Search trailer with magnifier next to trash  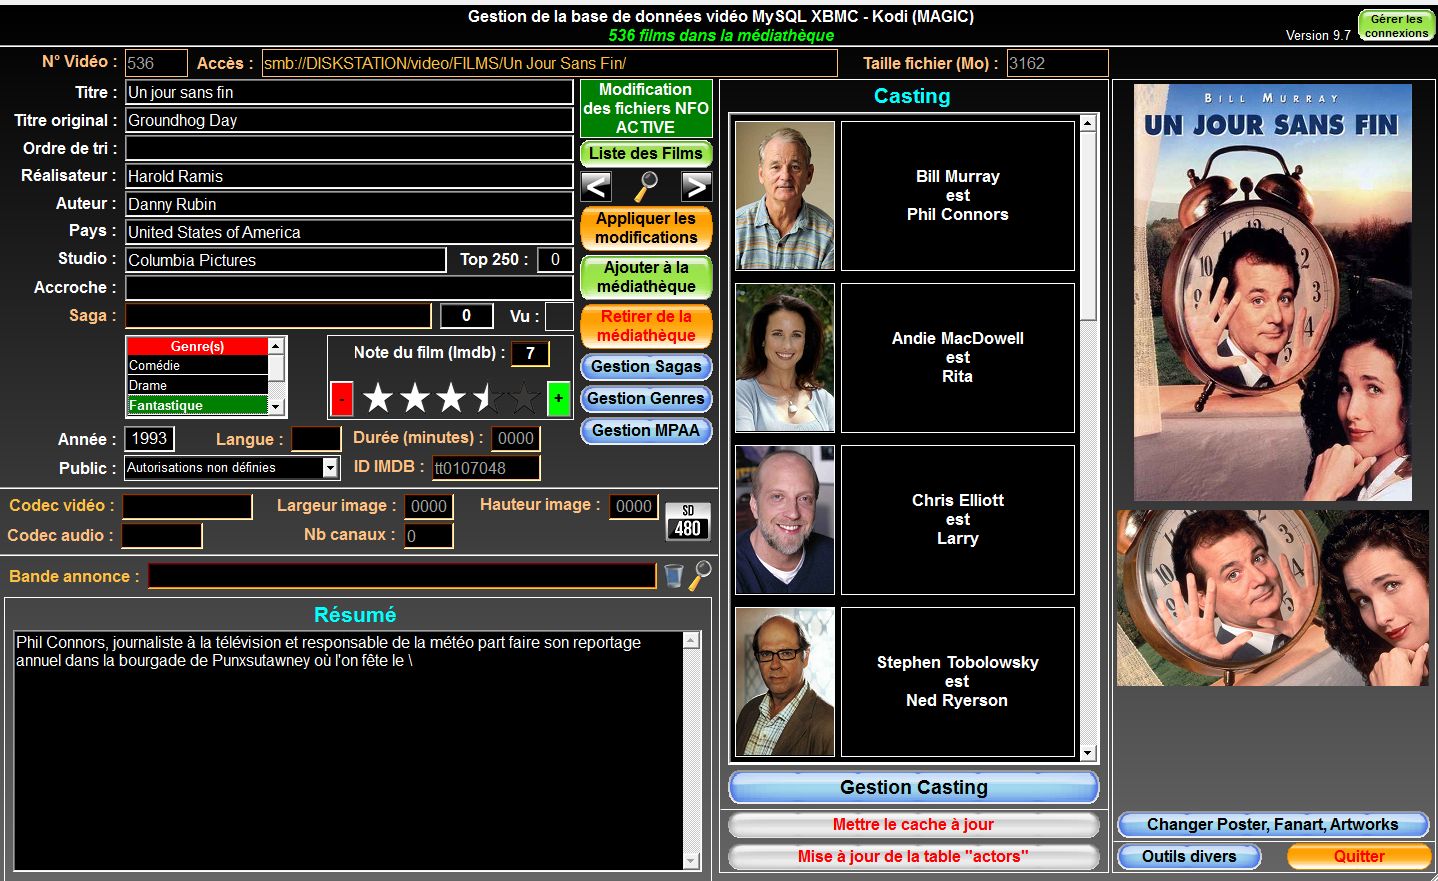click(701, 575)
